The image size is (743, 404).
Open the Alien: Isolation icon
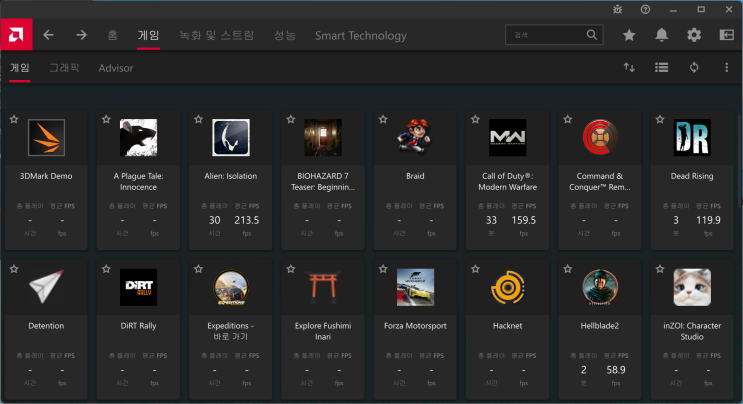(x=231, y=137)
